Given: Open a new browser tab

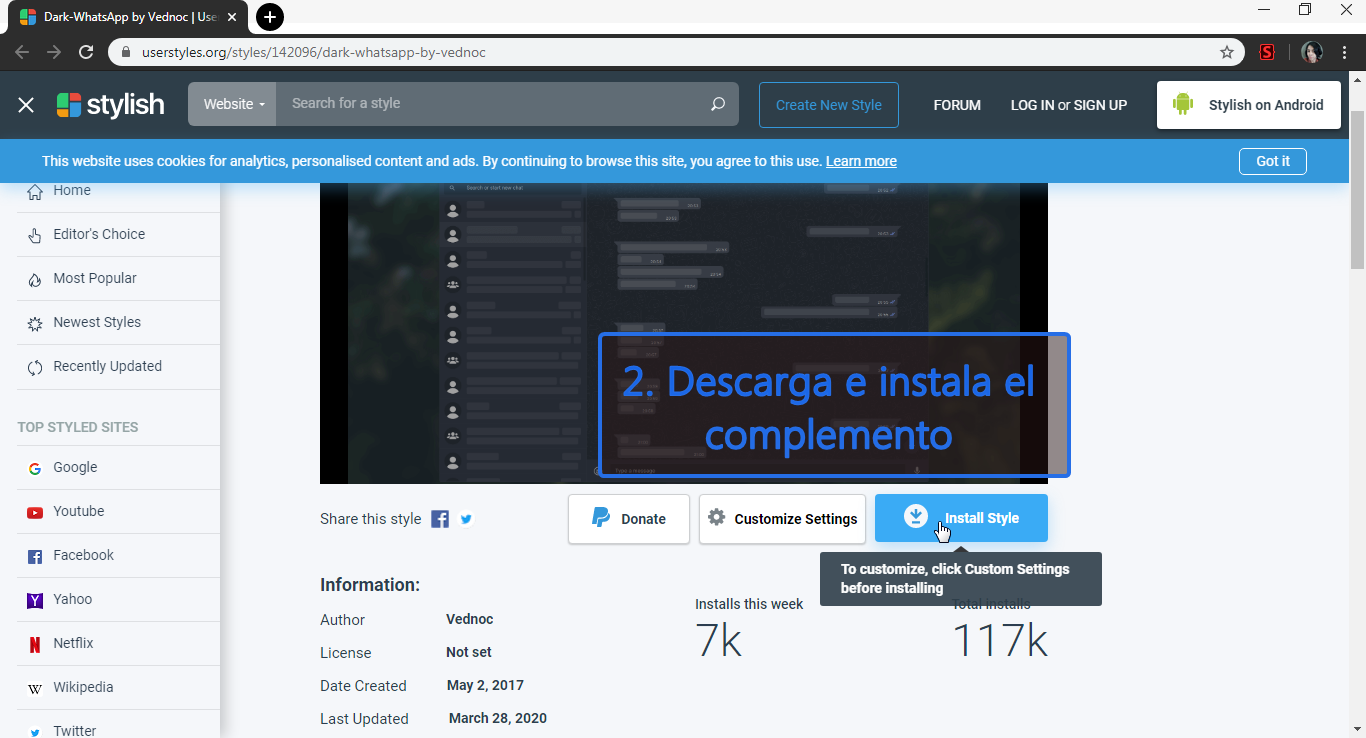Looking at the screenshot, I should pyautogui.click(x=270, y=17).
